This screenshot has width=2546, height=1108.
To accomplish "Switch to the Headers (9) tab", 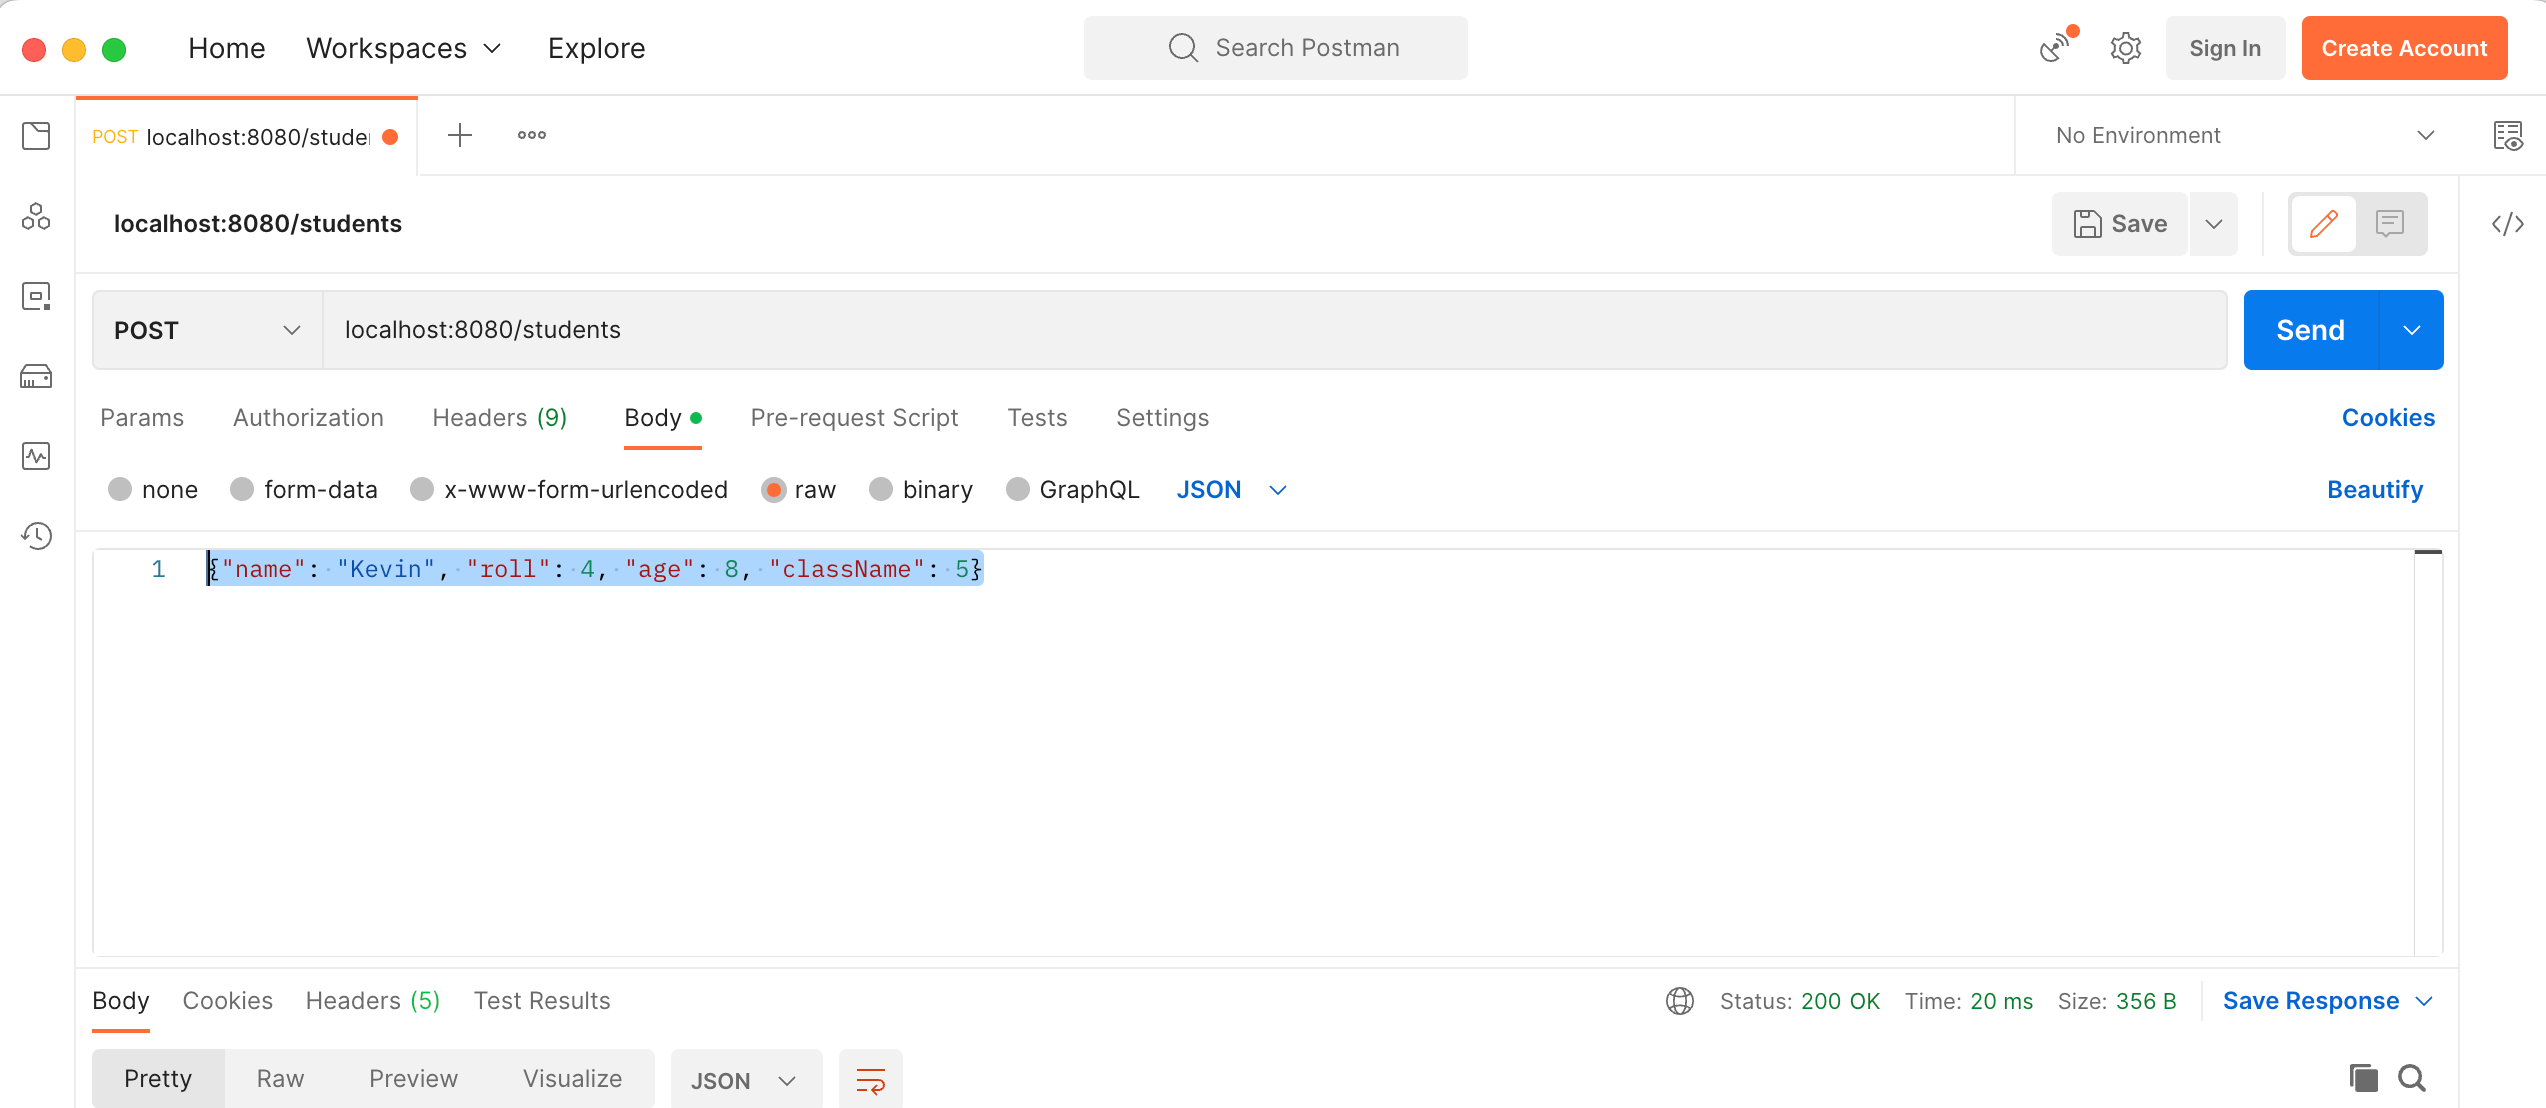I will point(499,418).
